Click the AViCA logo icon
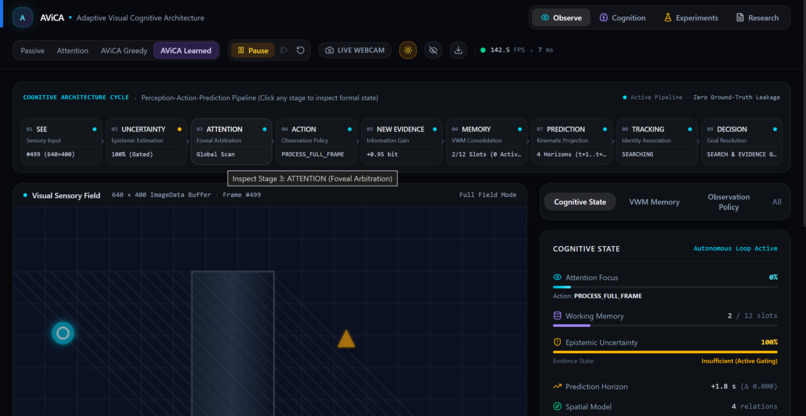806x416 pixels. (22, 17)
